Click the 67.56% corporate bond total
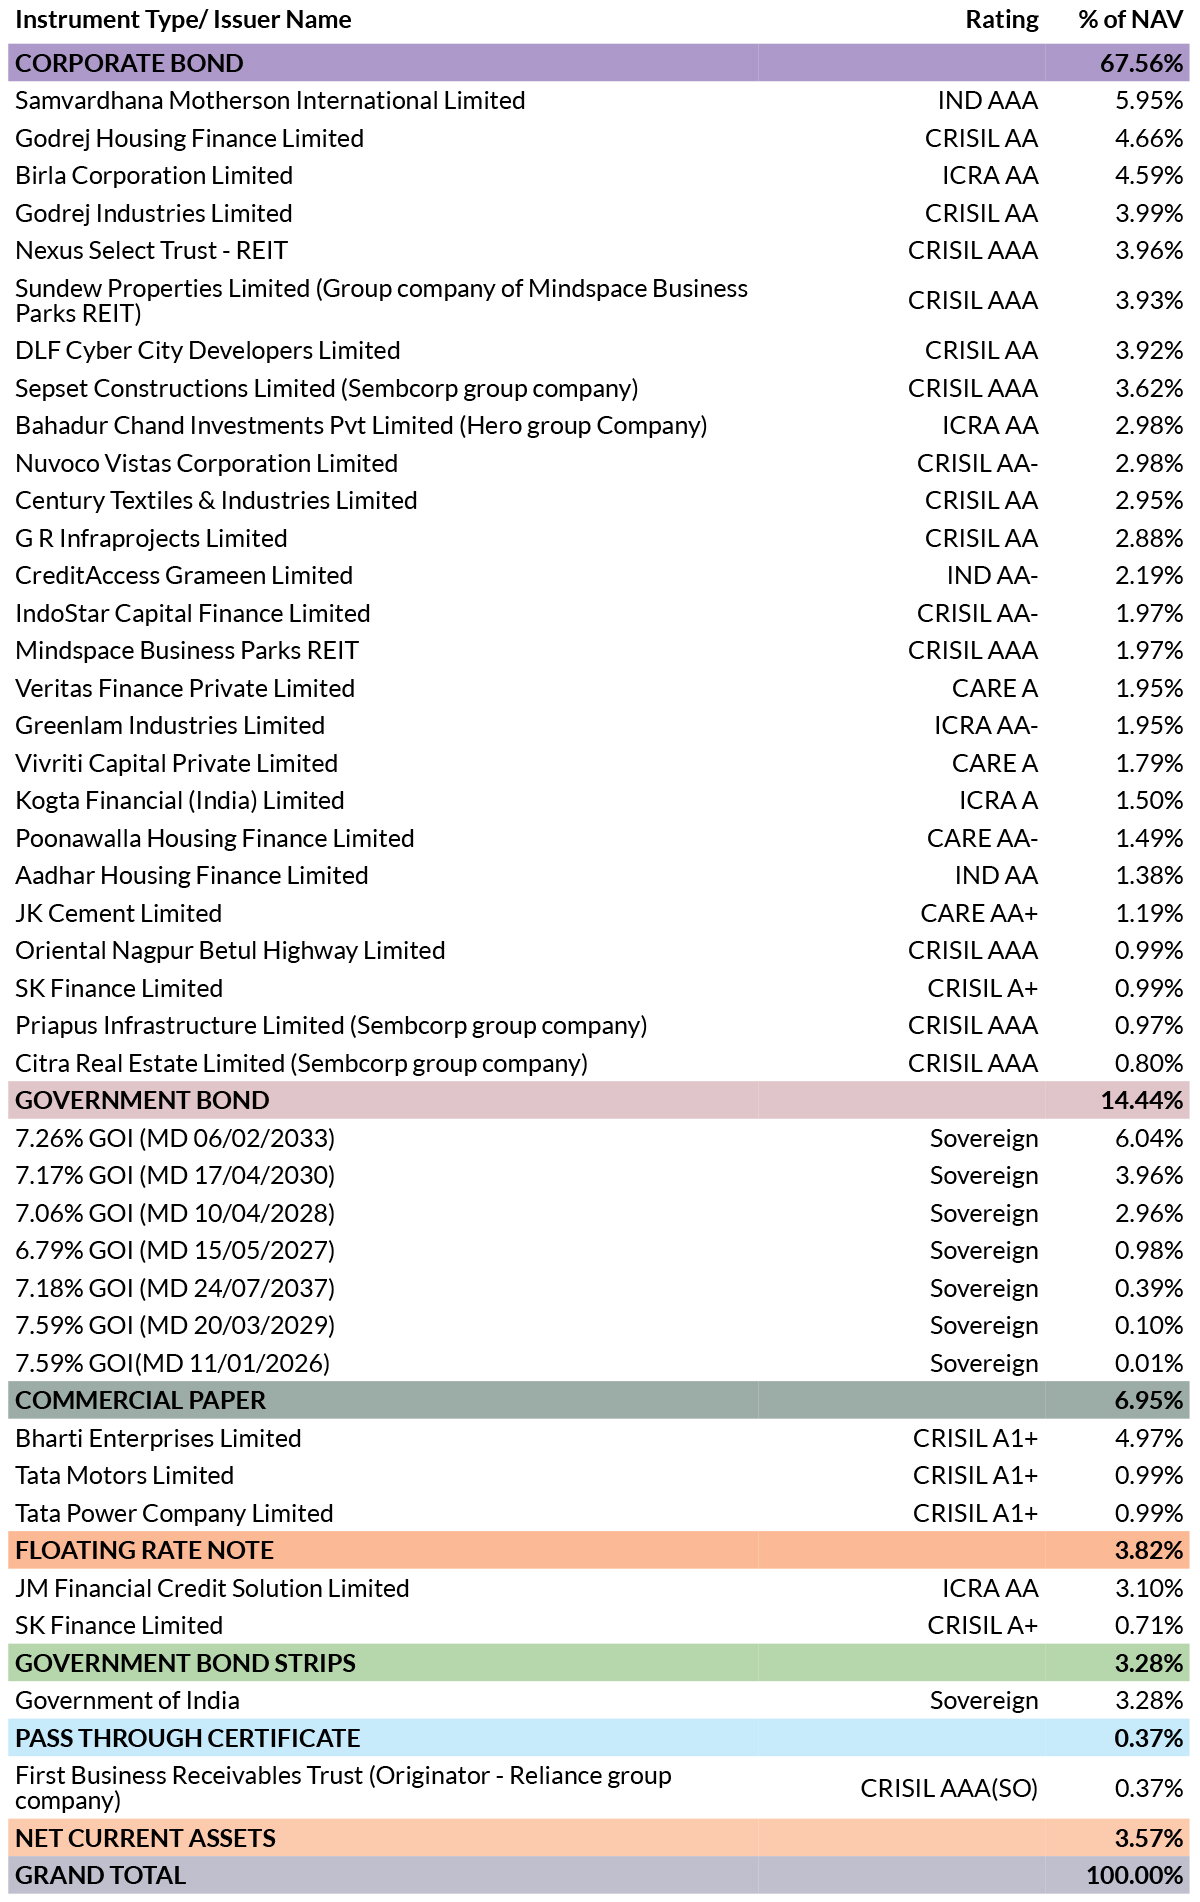The image size is (1200, 1902). (1142, 63)
